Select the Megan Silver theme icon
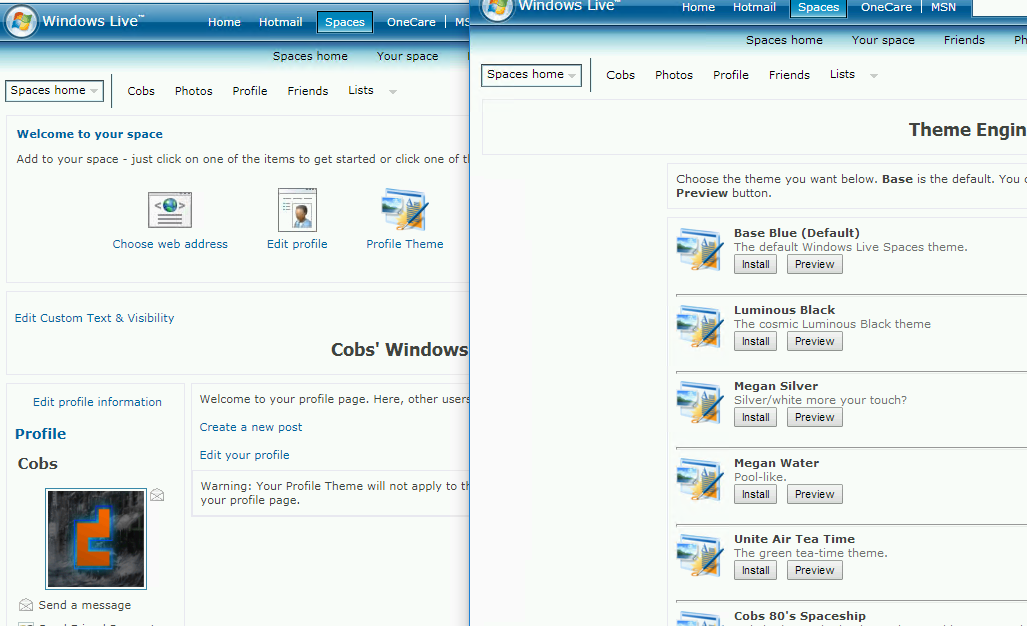 [x=700, y=402]
